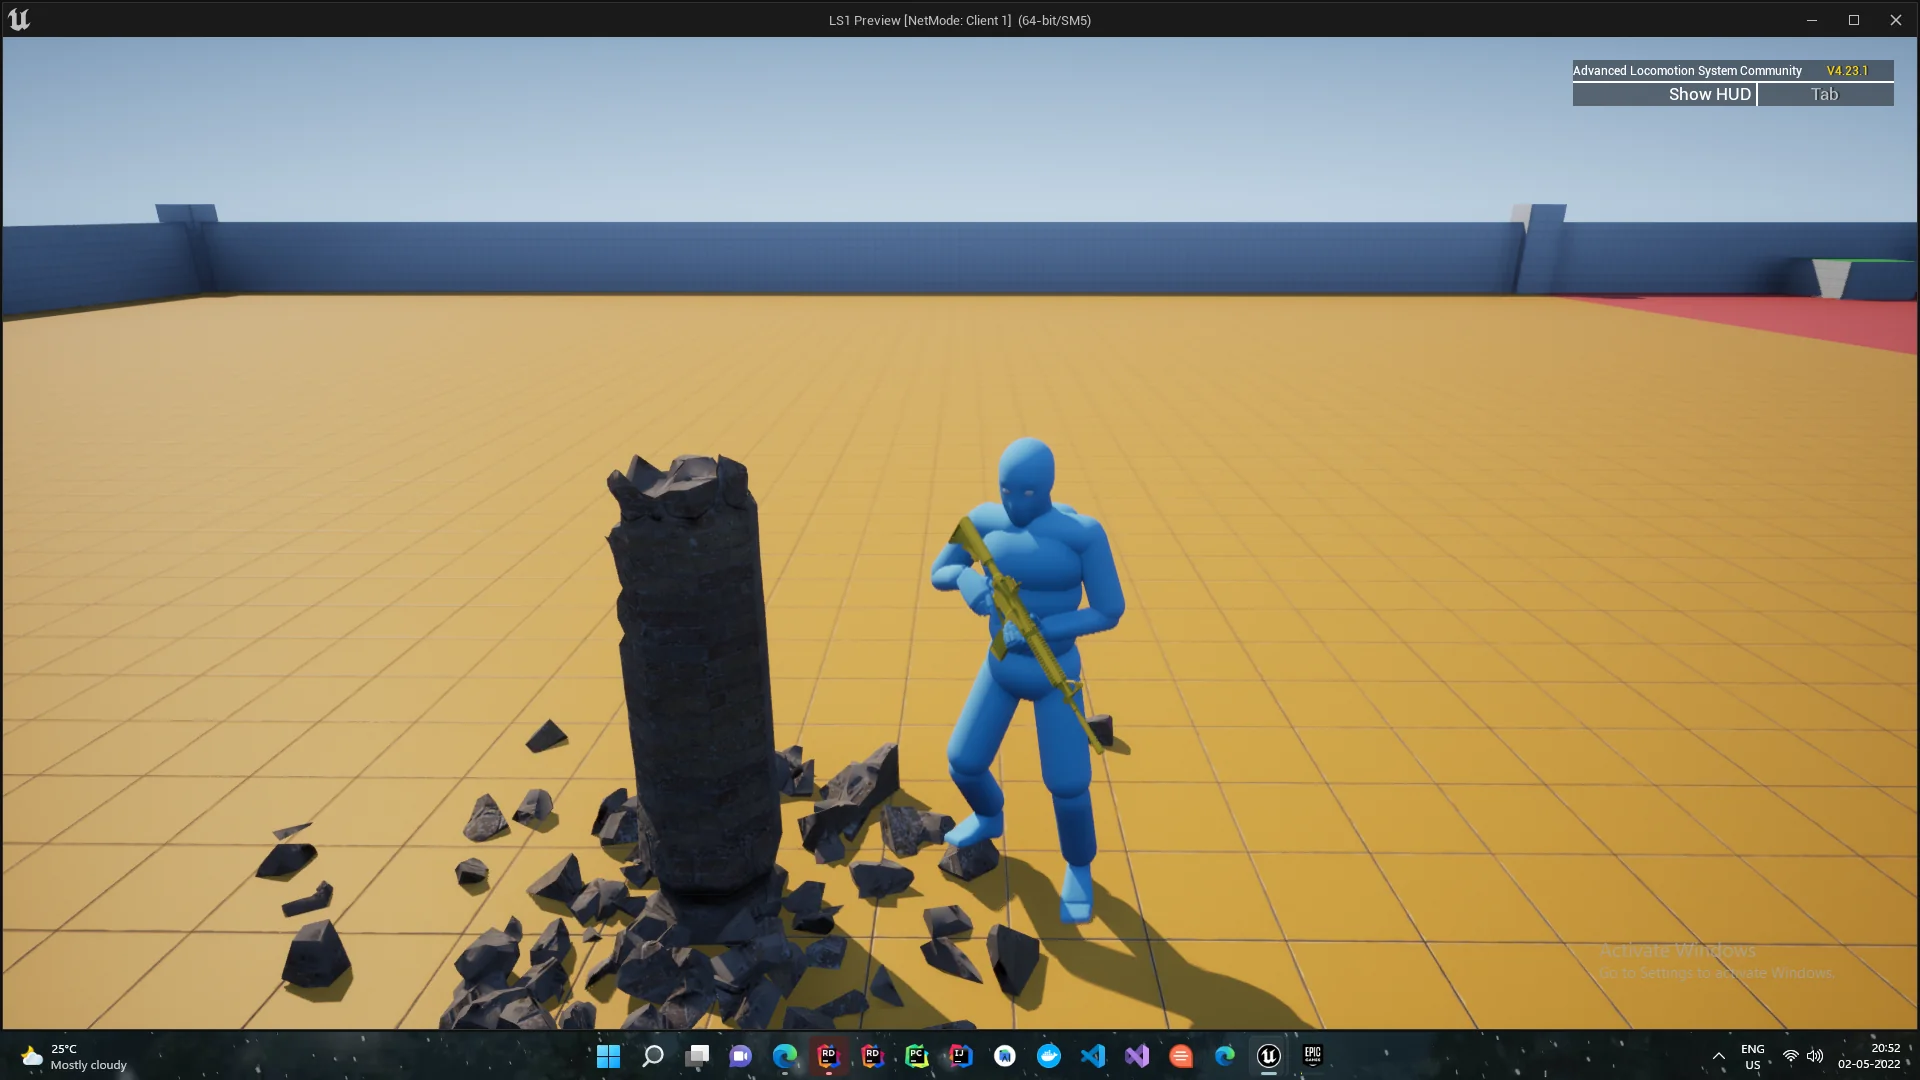This screenshot has width=1920, height=1080.
Task: Open the orange chat-bubble app icon
Action: (1181, 1056)
